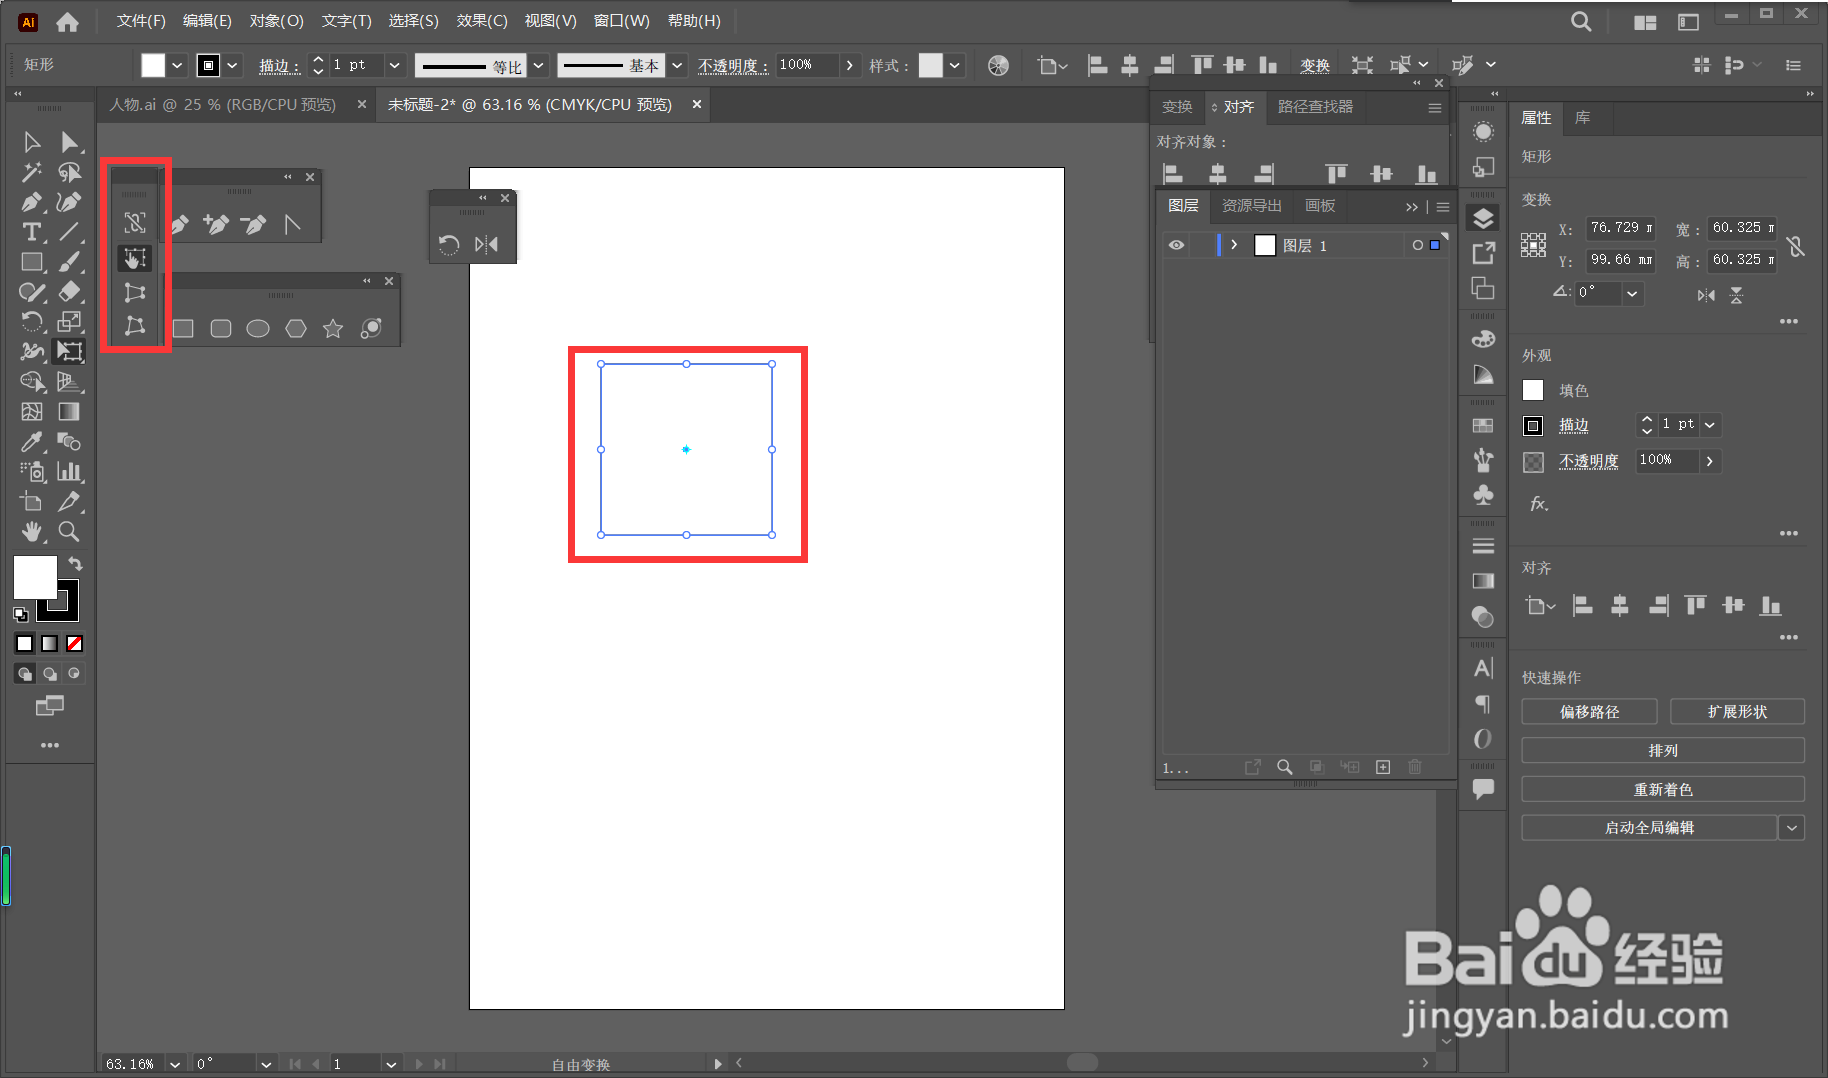The height and width of the screenshot is (1078, 1828).
Task: Open the search icon in top bar
Action: 1581,21
